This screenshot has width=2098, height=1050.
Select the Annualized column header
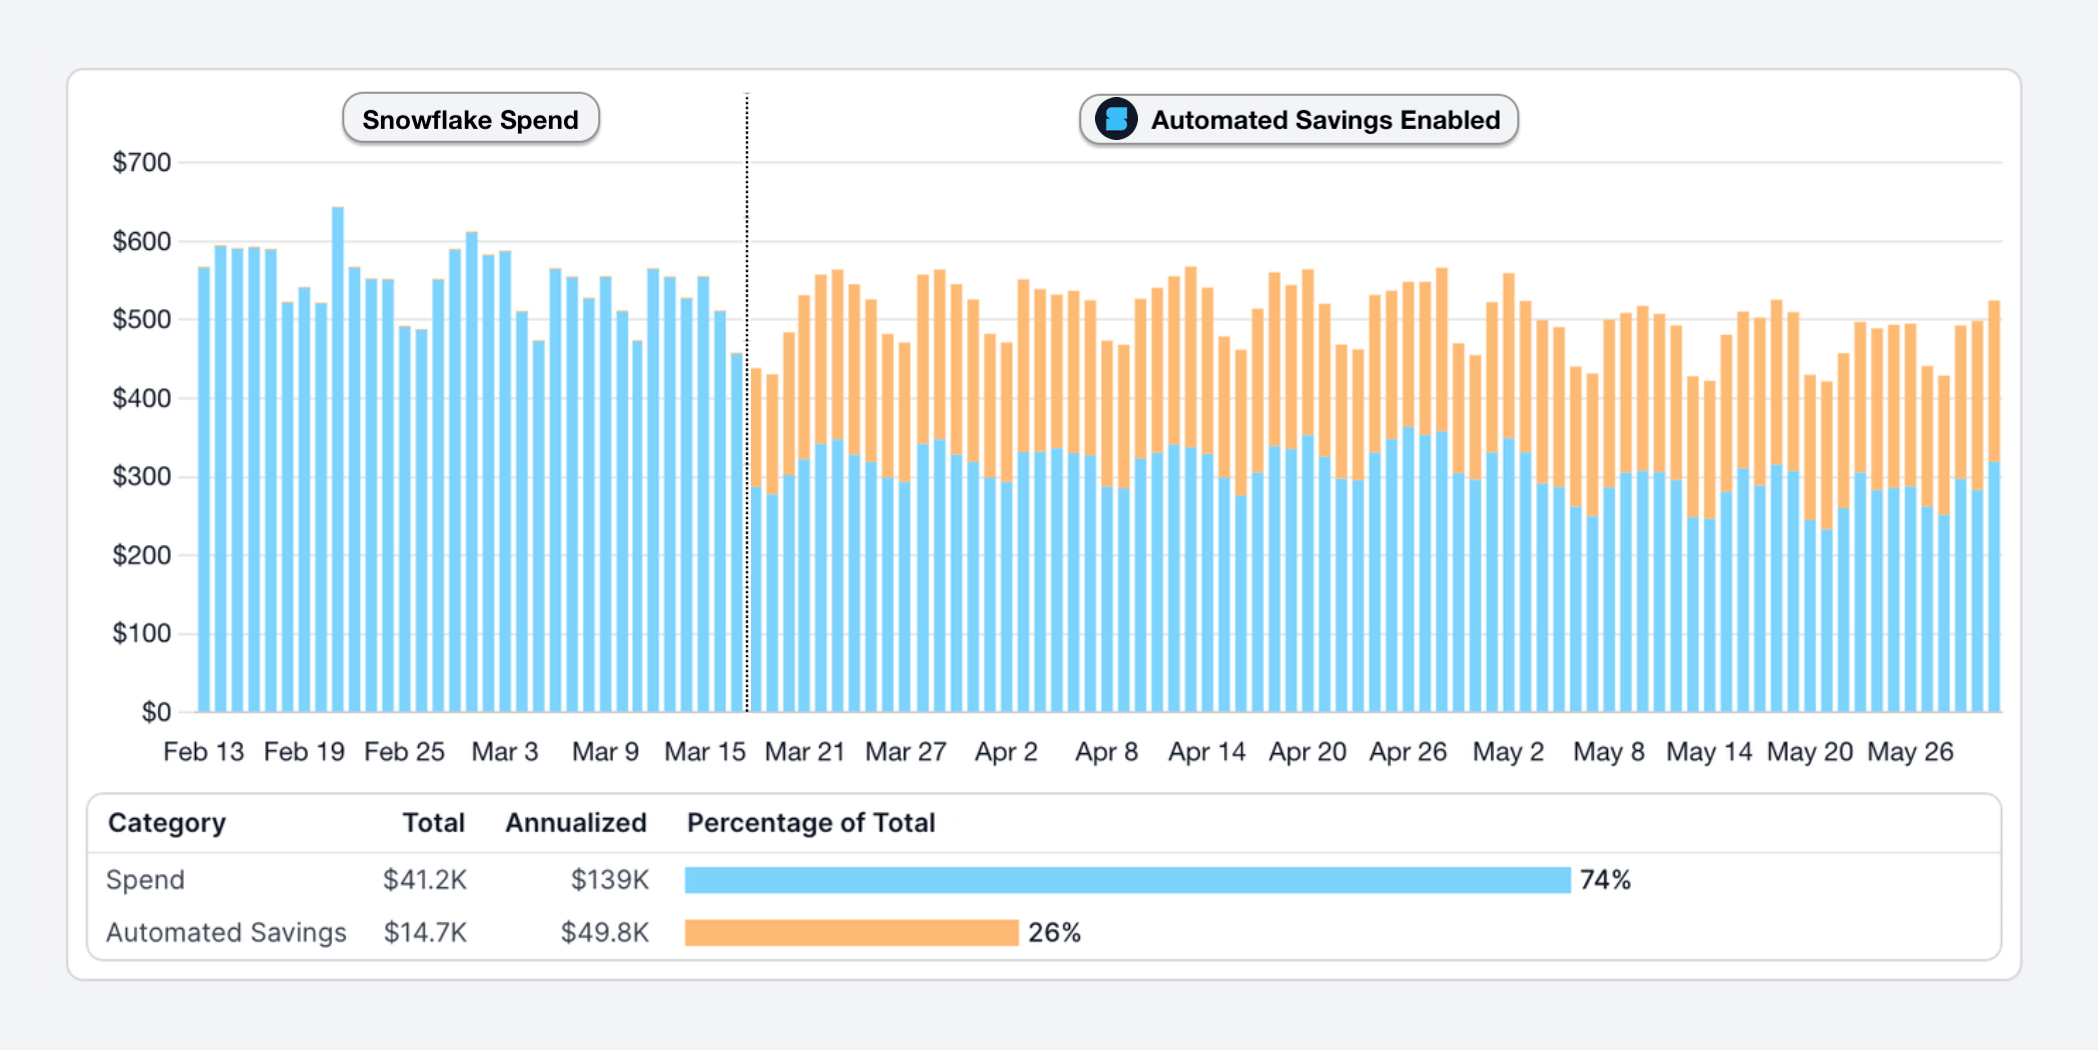[576, 822]
